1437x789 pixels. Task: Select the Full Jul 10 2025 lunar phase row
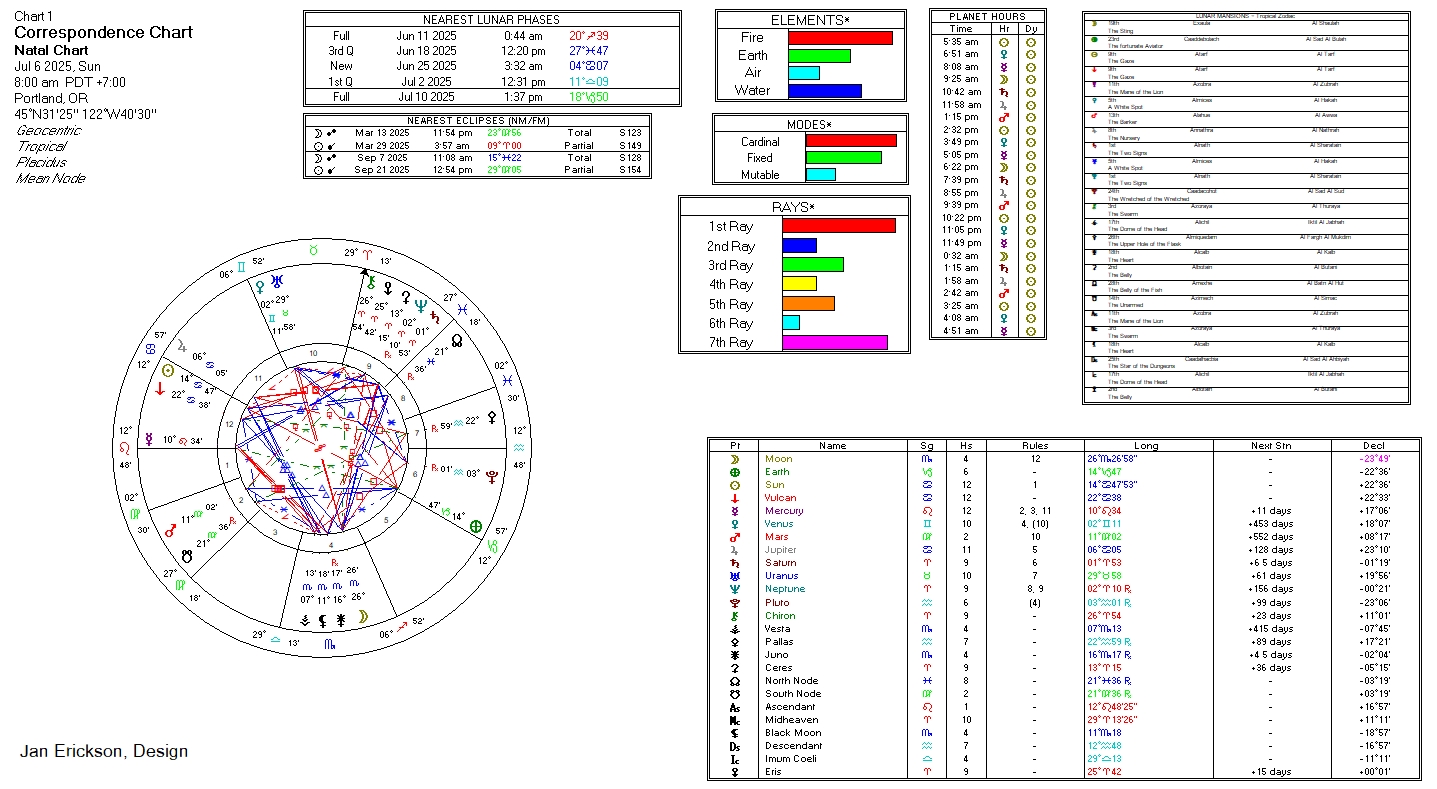[x=492, y=97]
